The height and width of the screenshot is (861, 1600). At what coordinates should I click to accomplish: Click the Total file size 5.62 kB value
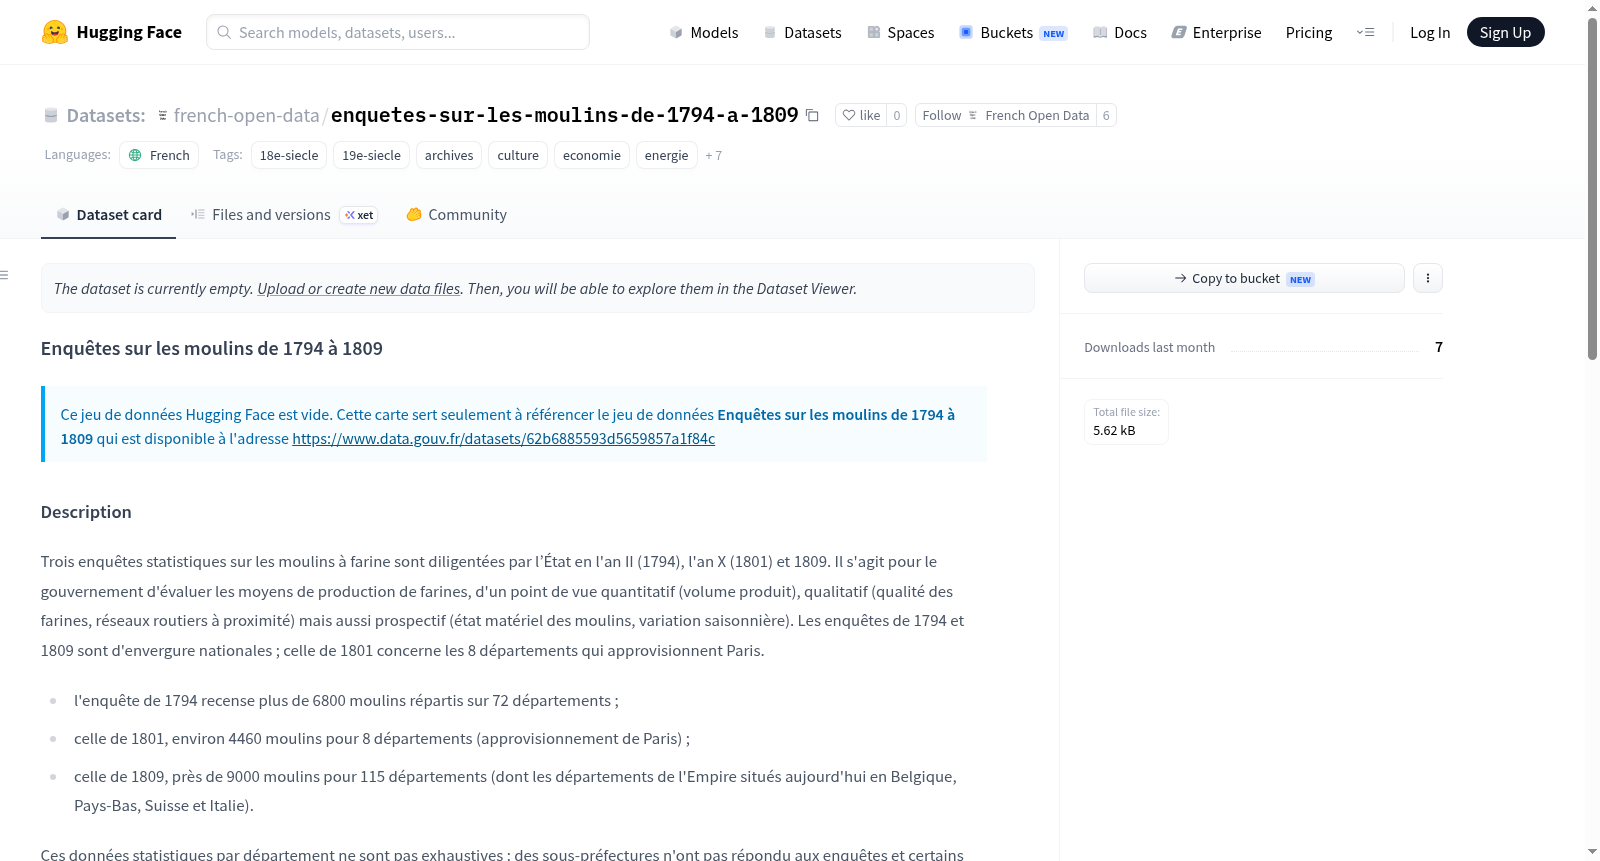point(1114,431)
